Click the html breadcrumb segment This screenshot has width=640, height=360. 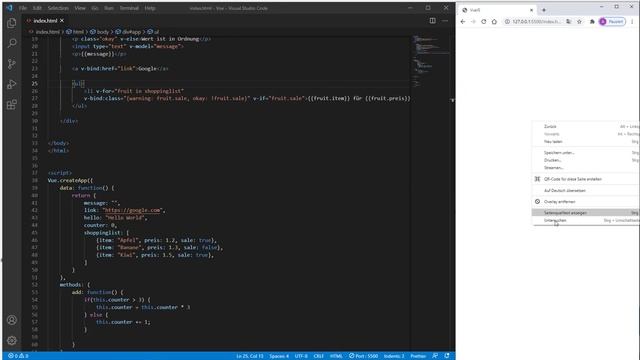[x=75, y=31]
